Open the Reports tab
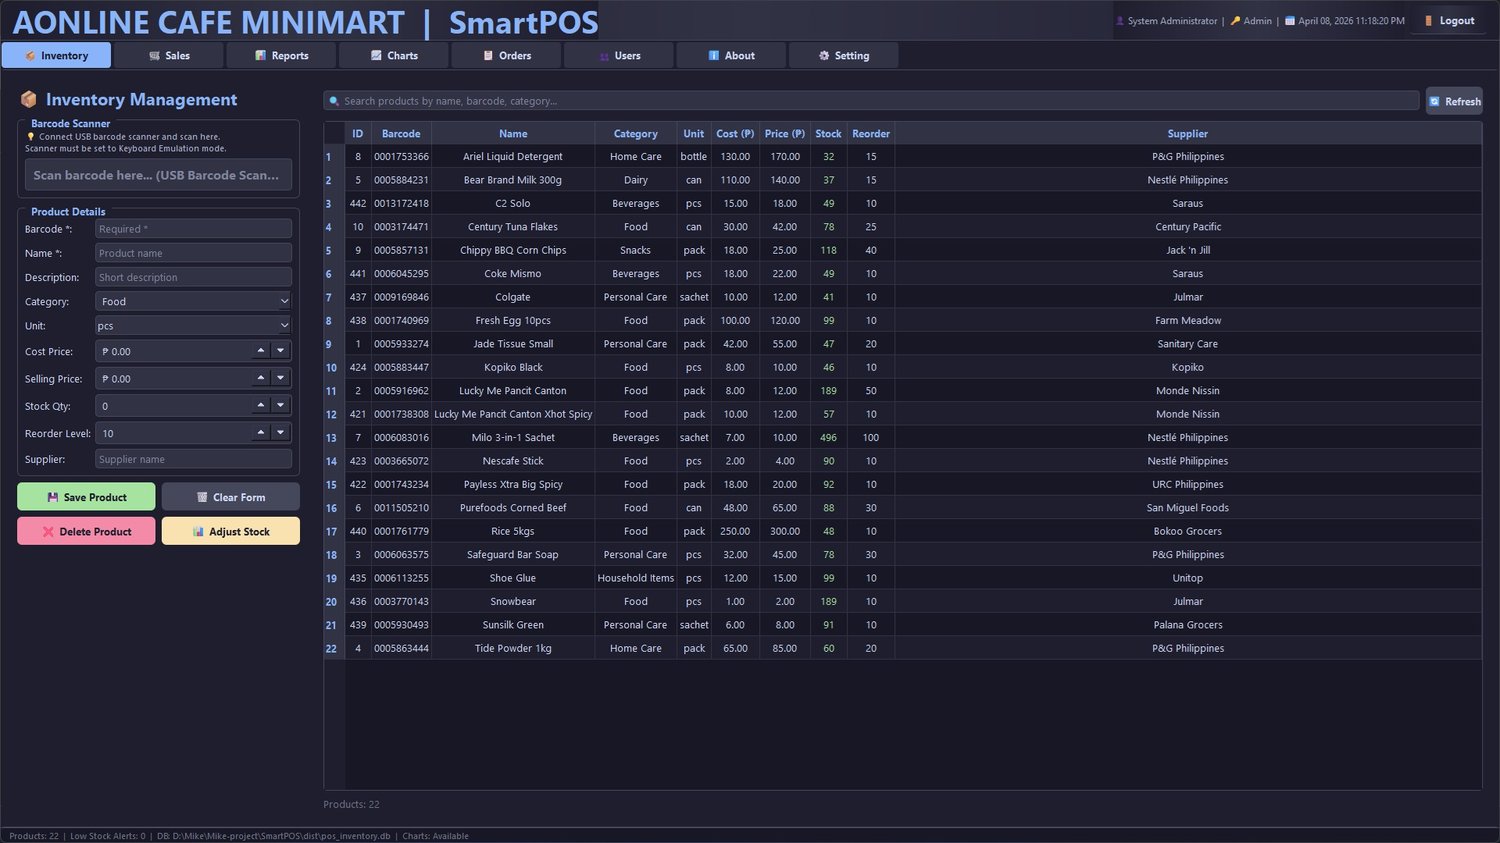The width and height of the screenshot is (1500, 843). tap(281, 55)
